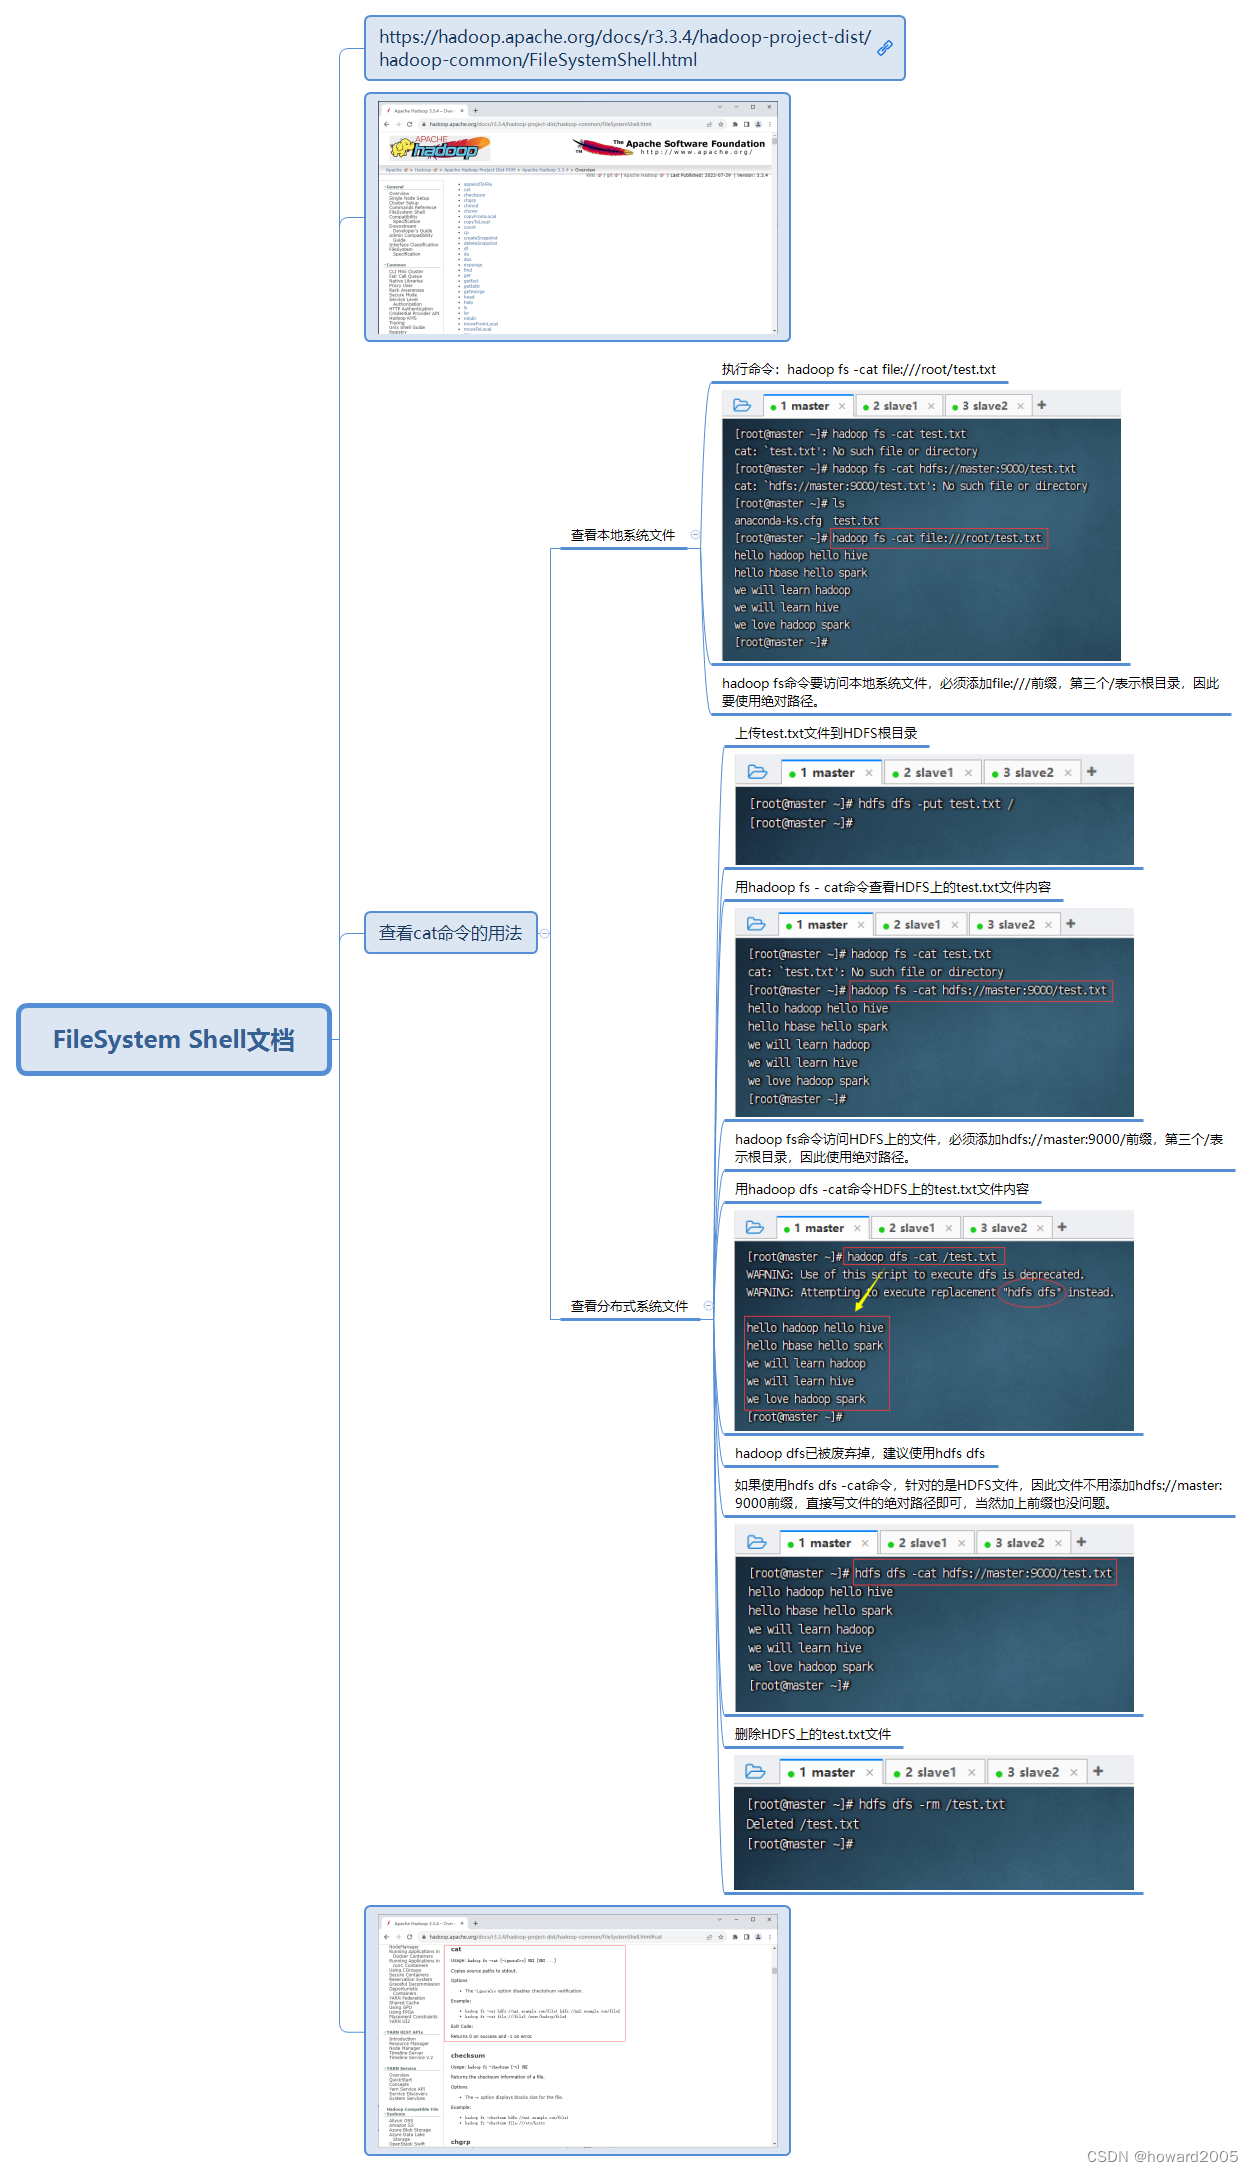Select the FileSystem Shell文档 root node
1253x2172 pixels.
(x=174, y=1039)
